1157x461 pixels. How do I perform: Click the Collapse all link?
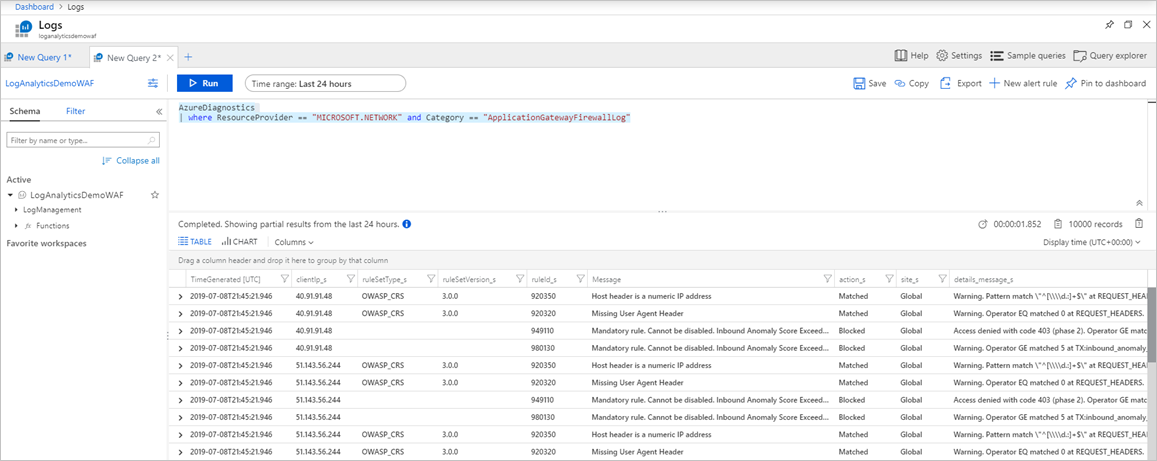(x=130, y=161)
